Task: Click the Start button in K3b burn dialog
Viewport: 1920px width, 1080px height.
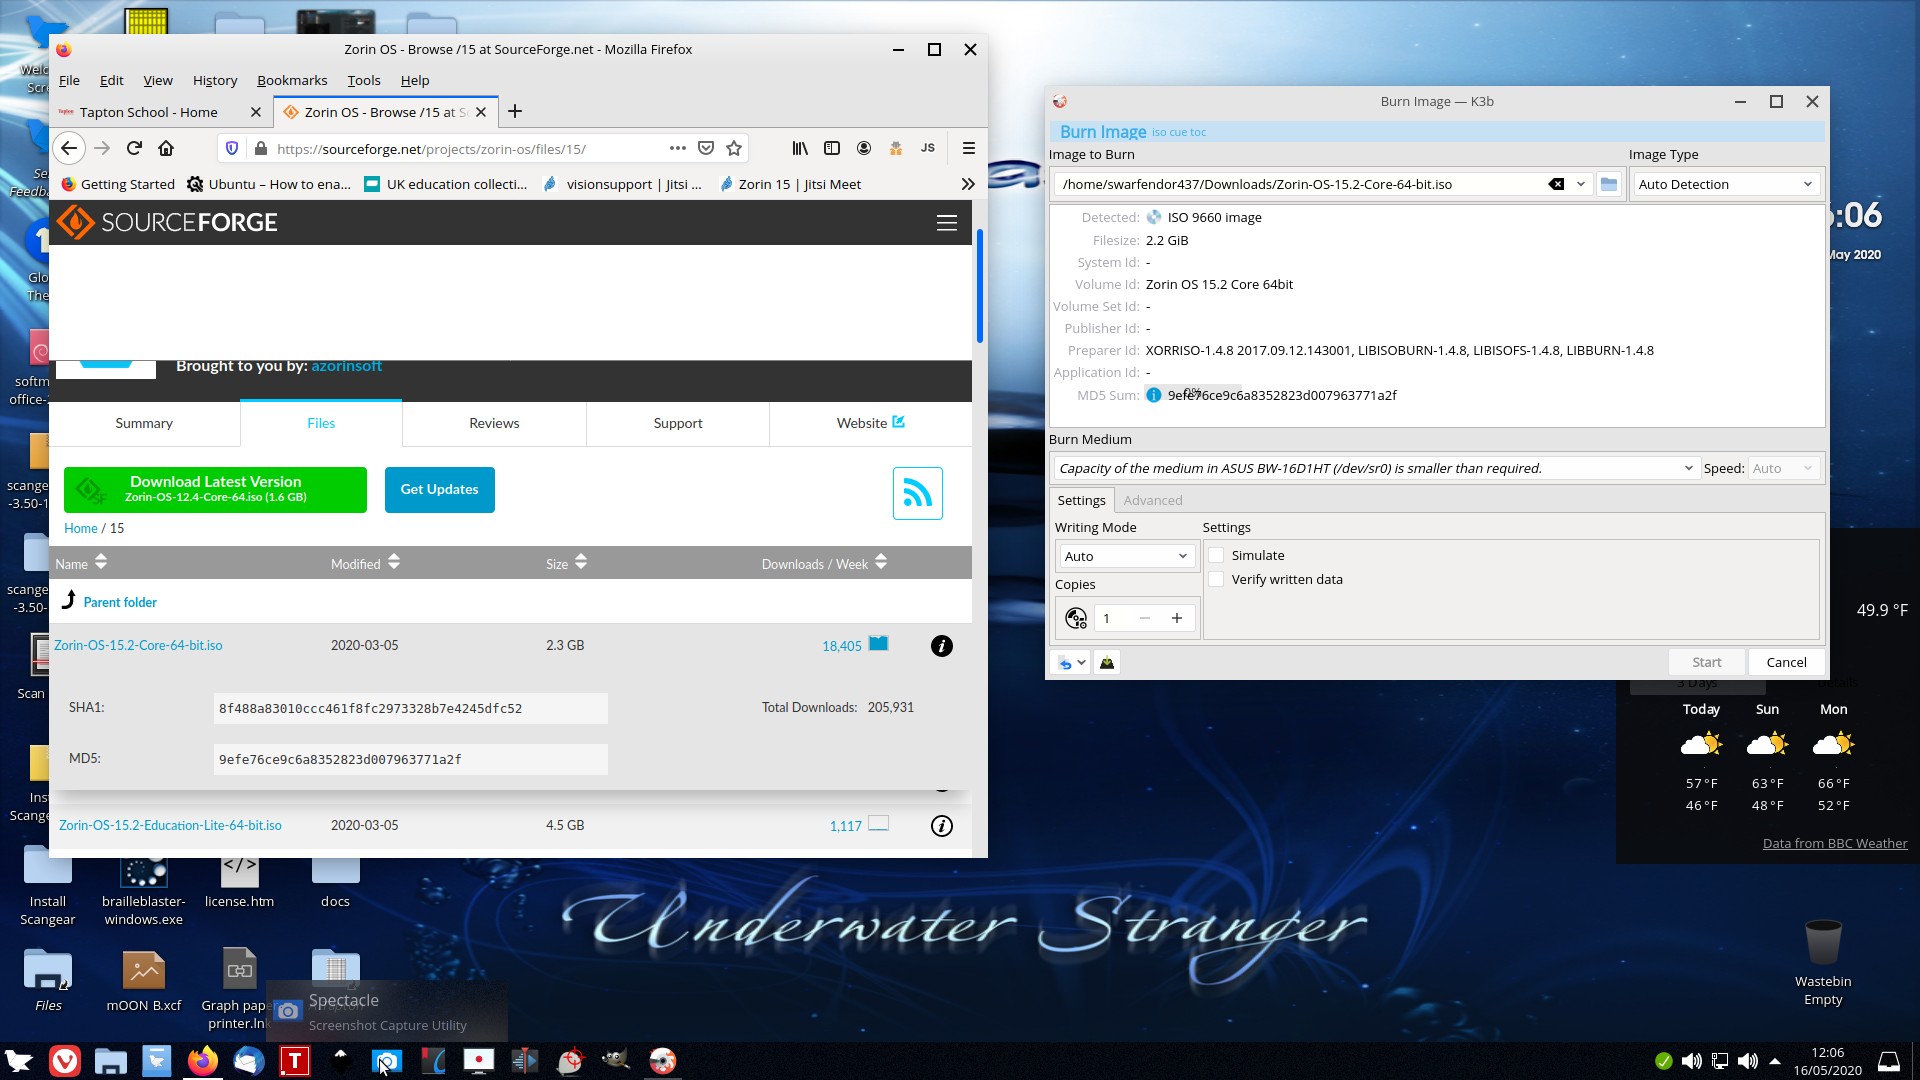Action: [1706, 662]
